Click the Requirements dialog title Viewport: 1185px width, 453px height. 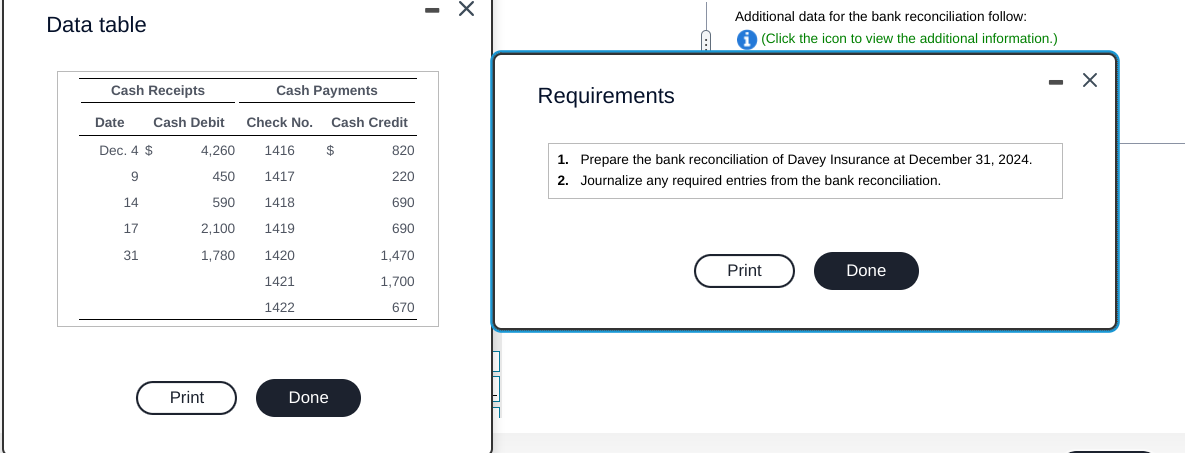(606, 96)
